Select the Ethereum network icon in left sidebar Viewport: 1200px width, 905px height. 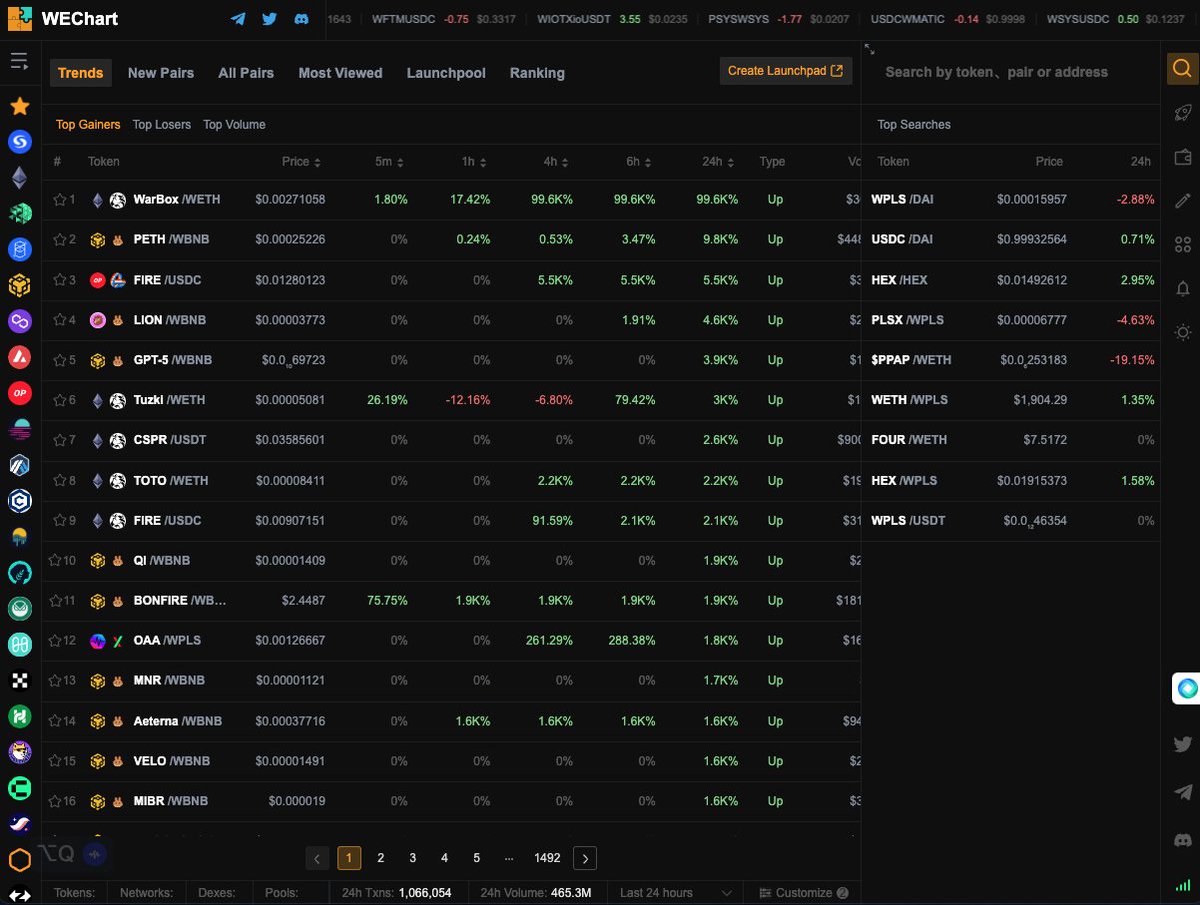19,178
